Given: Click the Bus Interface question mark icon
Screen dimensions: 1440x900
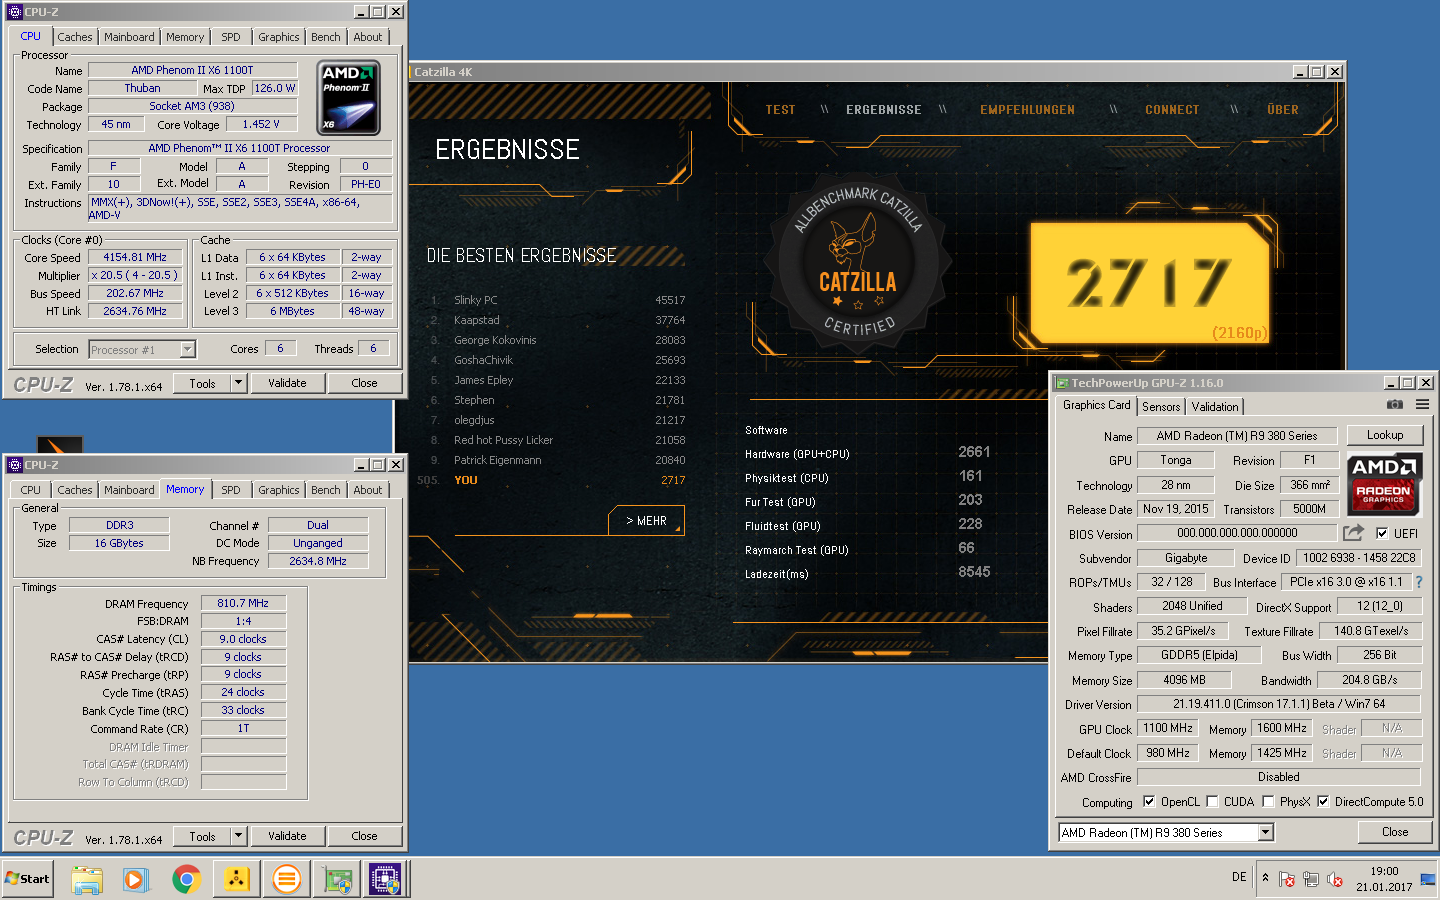Looking at the screenshot, I should tap(1418, 582).
